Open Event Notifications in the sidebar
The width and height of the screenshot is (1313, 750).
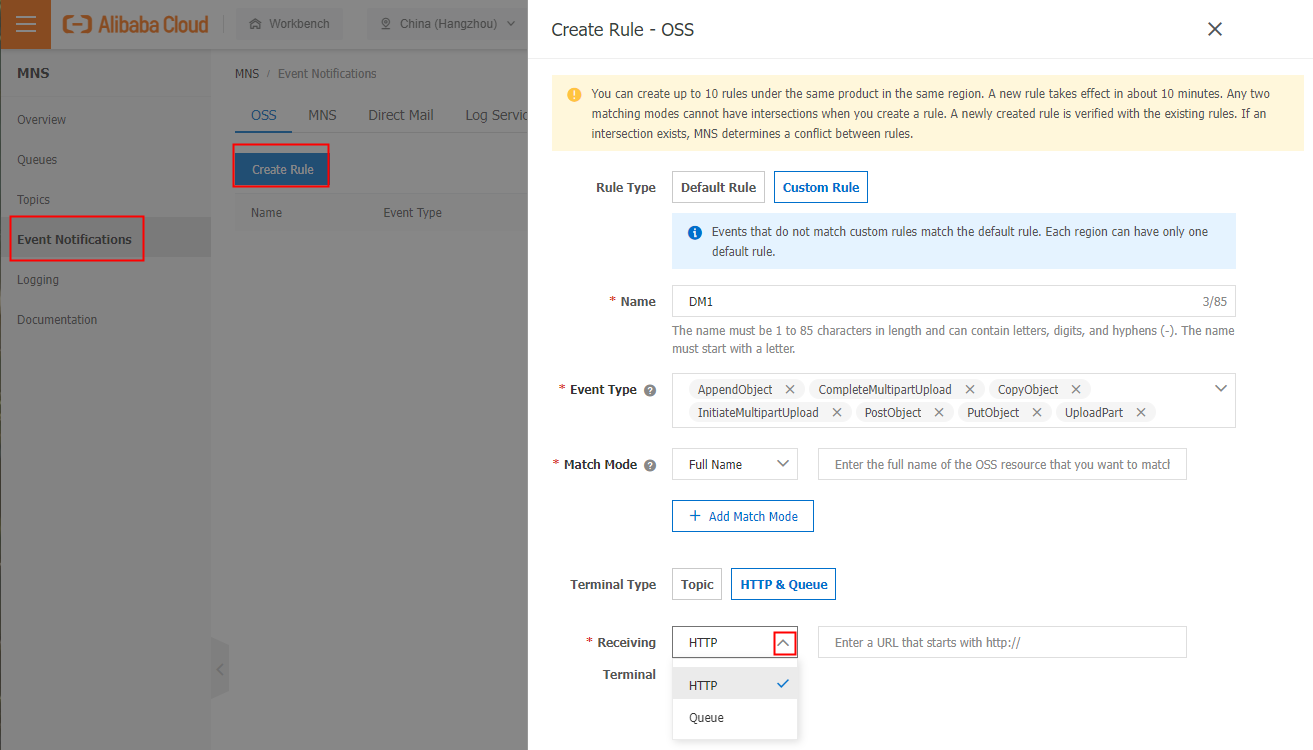pyautogui.click(x=75, y=240)
